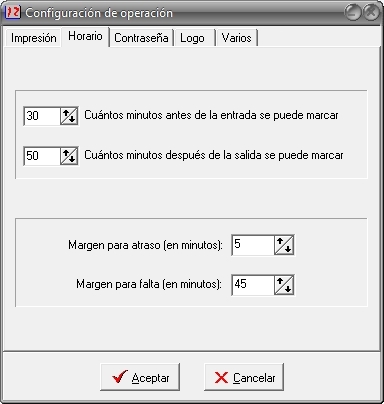Screen dimensions: 384x404
Task: Select the Logo tab
Action: coord(194,38)
